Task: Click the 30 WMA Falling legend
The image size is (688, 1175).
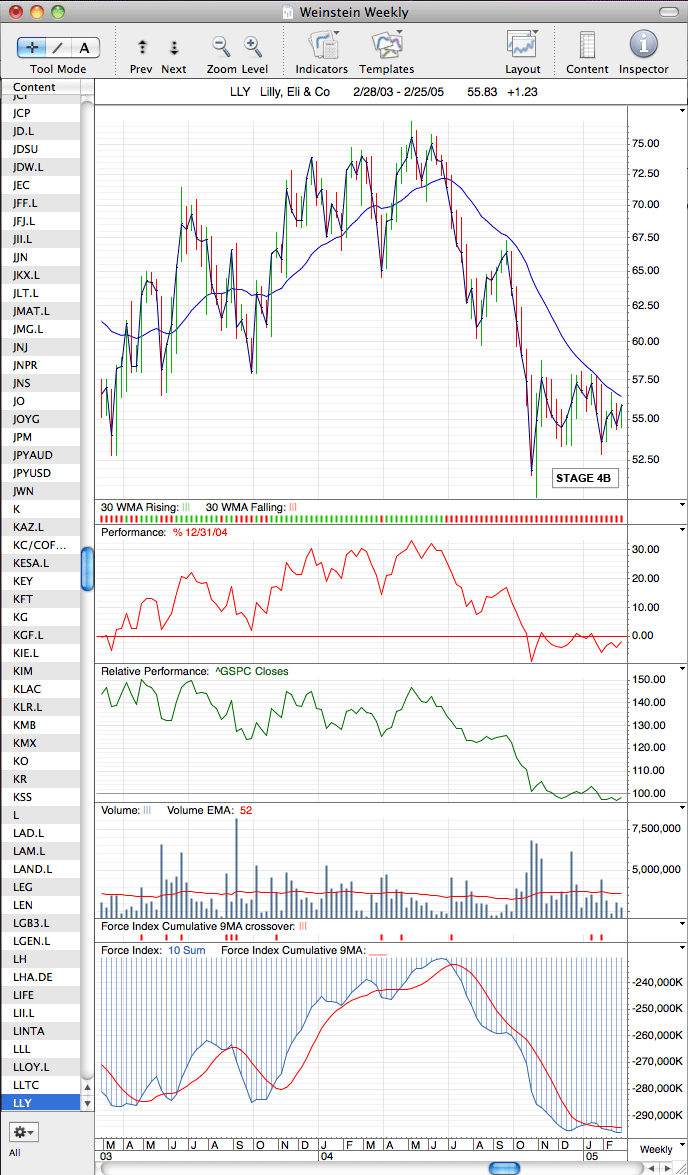Action: pos(252,507)
